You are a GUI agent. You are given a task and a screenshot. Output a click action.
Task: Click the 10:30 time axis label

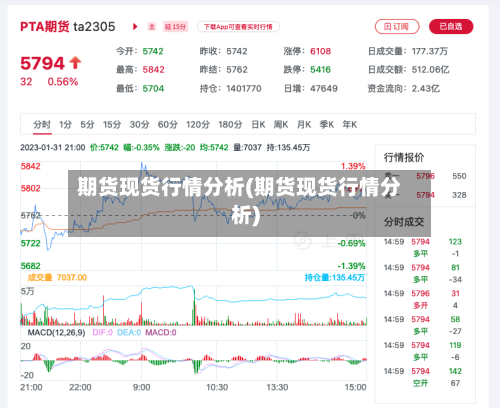[217, 387]
